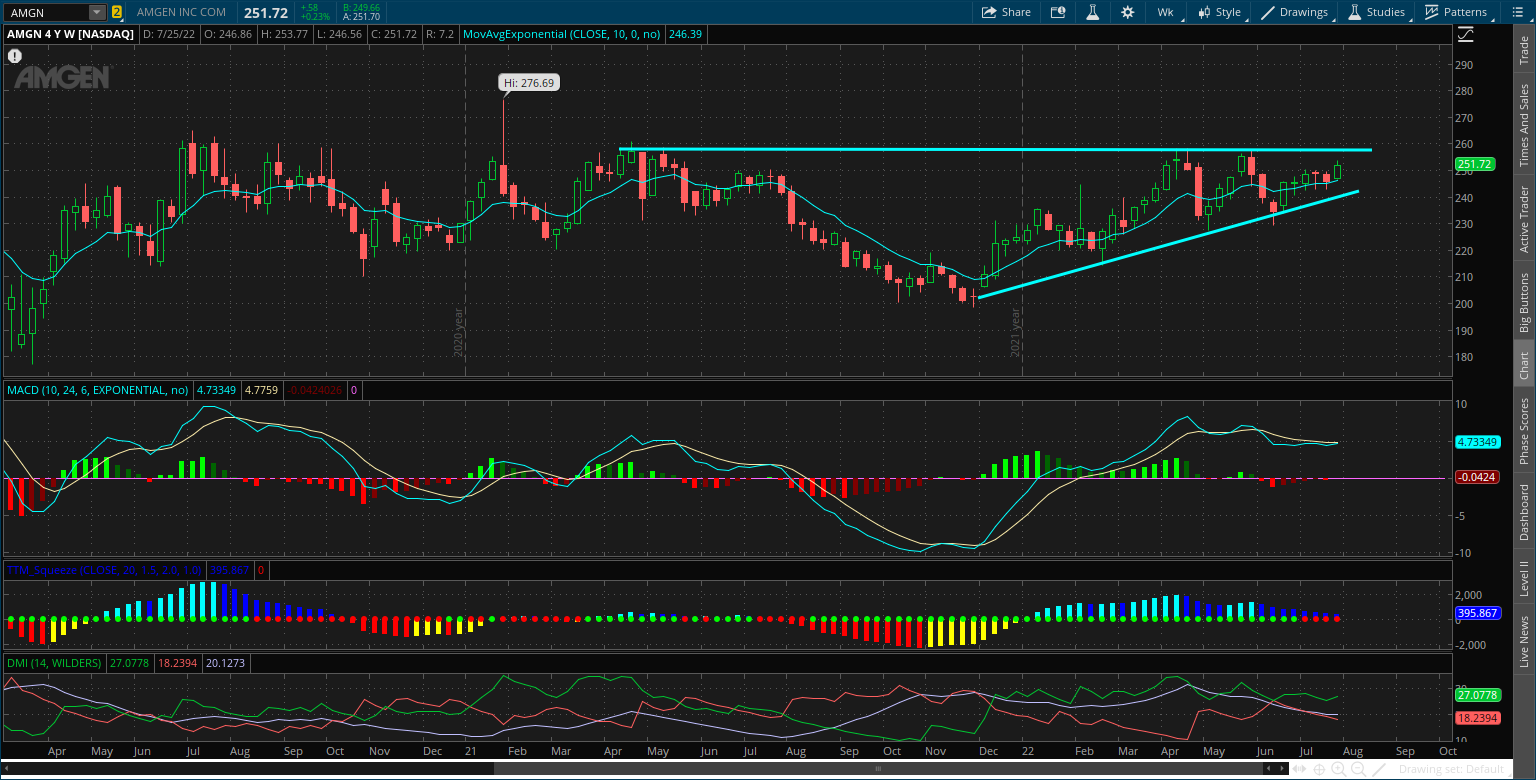Click the zoom out magnifier icon
1536x780 pixels.
click(1359, 769)
